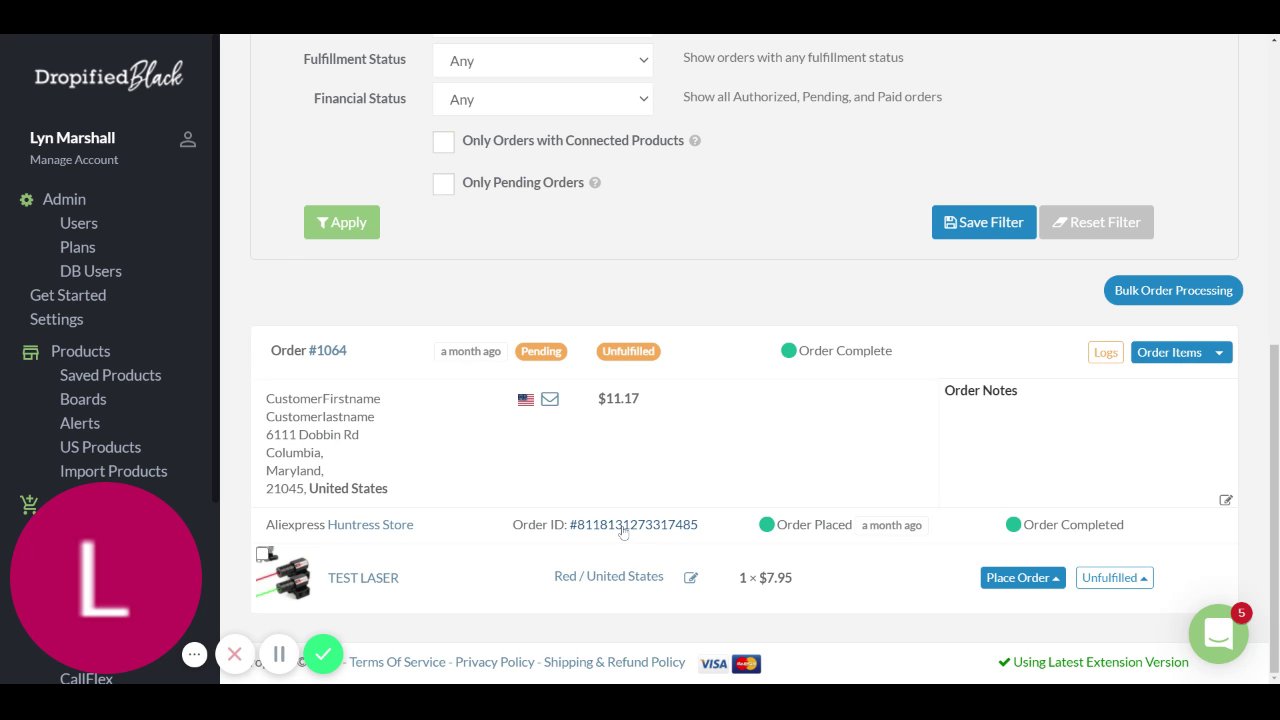Open Users in the Admin menu

(x=79, y=223)
